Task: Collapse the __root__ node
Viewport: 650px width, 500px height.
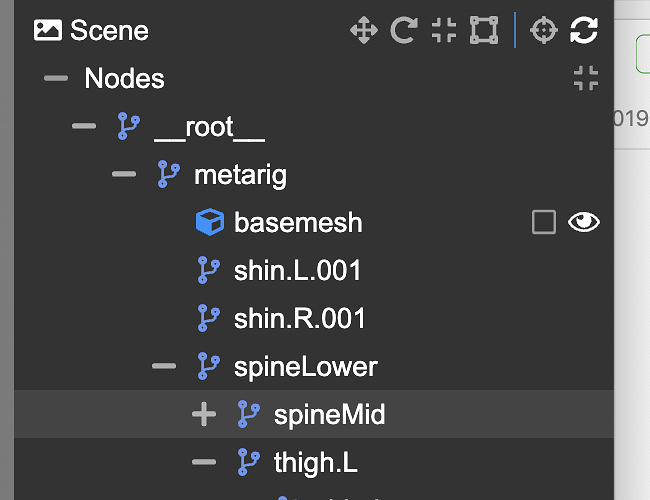Action: coord(84,127)
